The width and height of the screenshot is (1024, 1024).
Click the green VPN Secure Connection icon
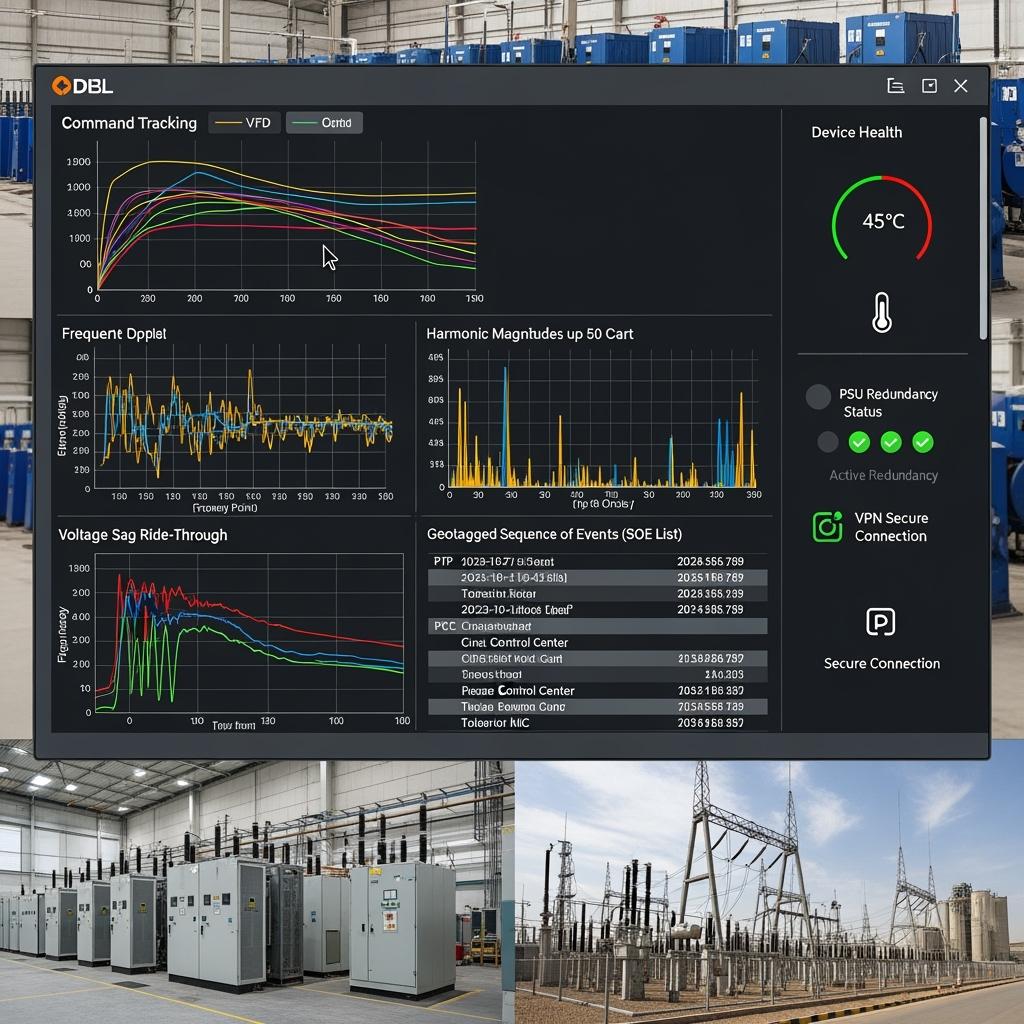tap(827, 527)
